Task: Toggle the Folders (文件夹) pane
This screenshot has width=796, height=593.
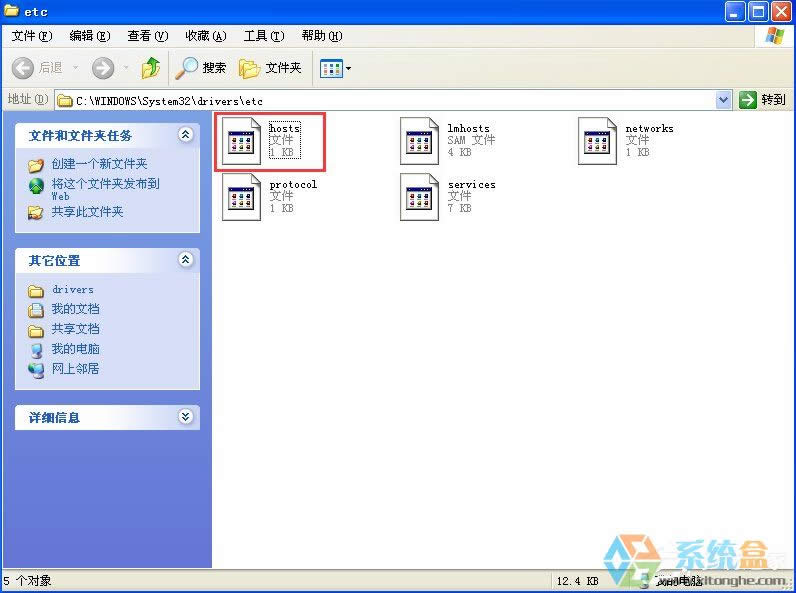Action: tap(270, 68)
